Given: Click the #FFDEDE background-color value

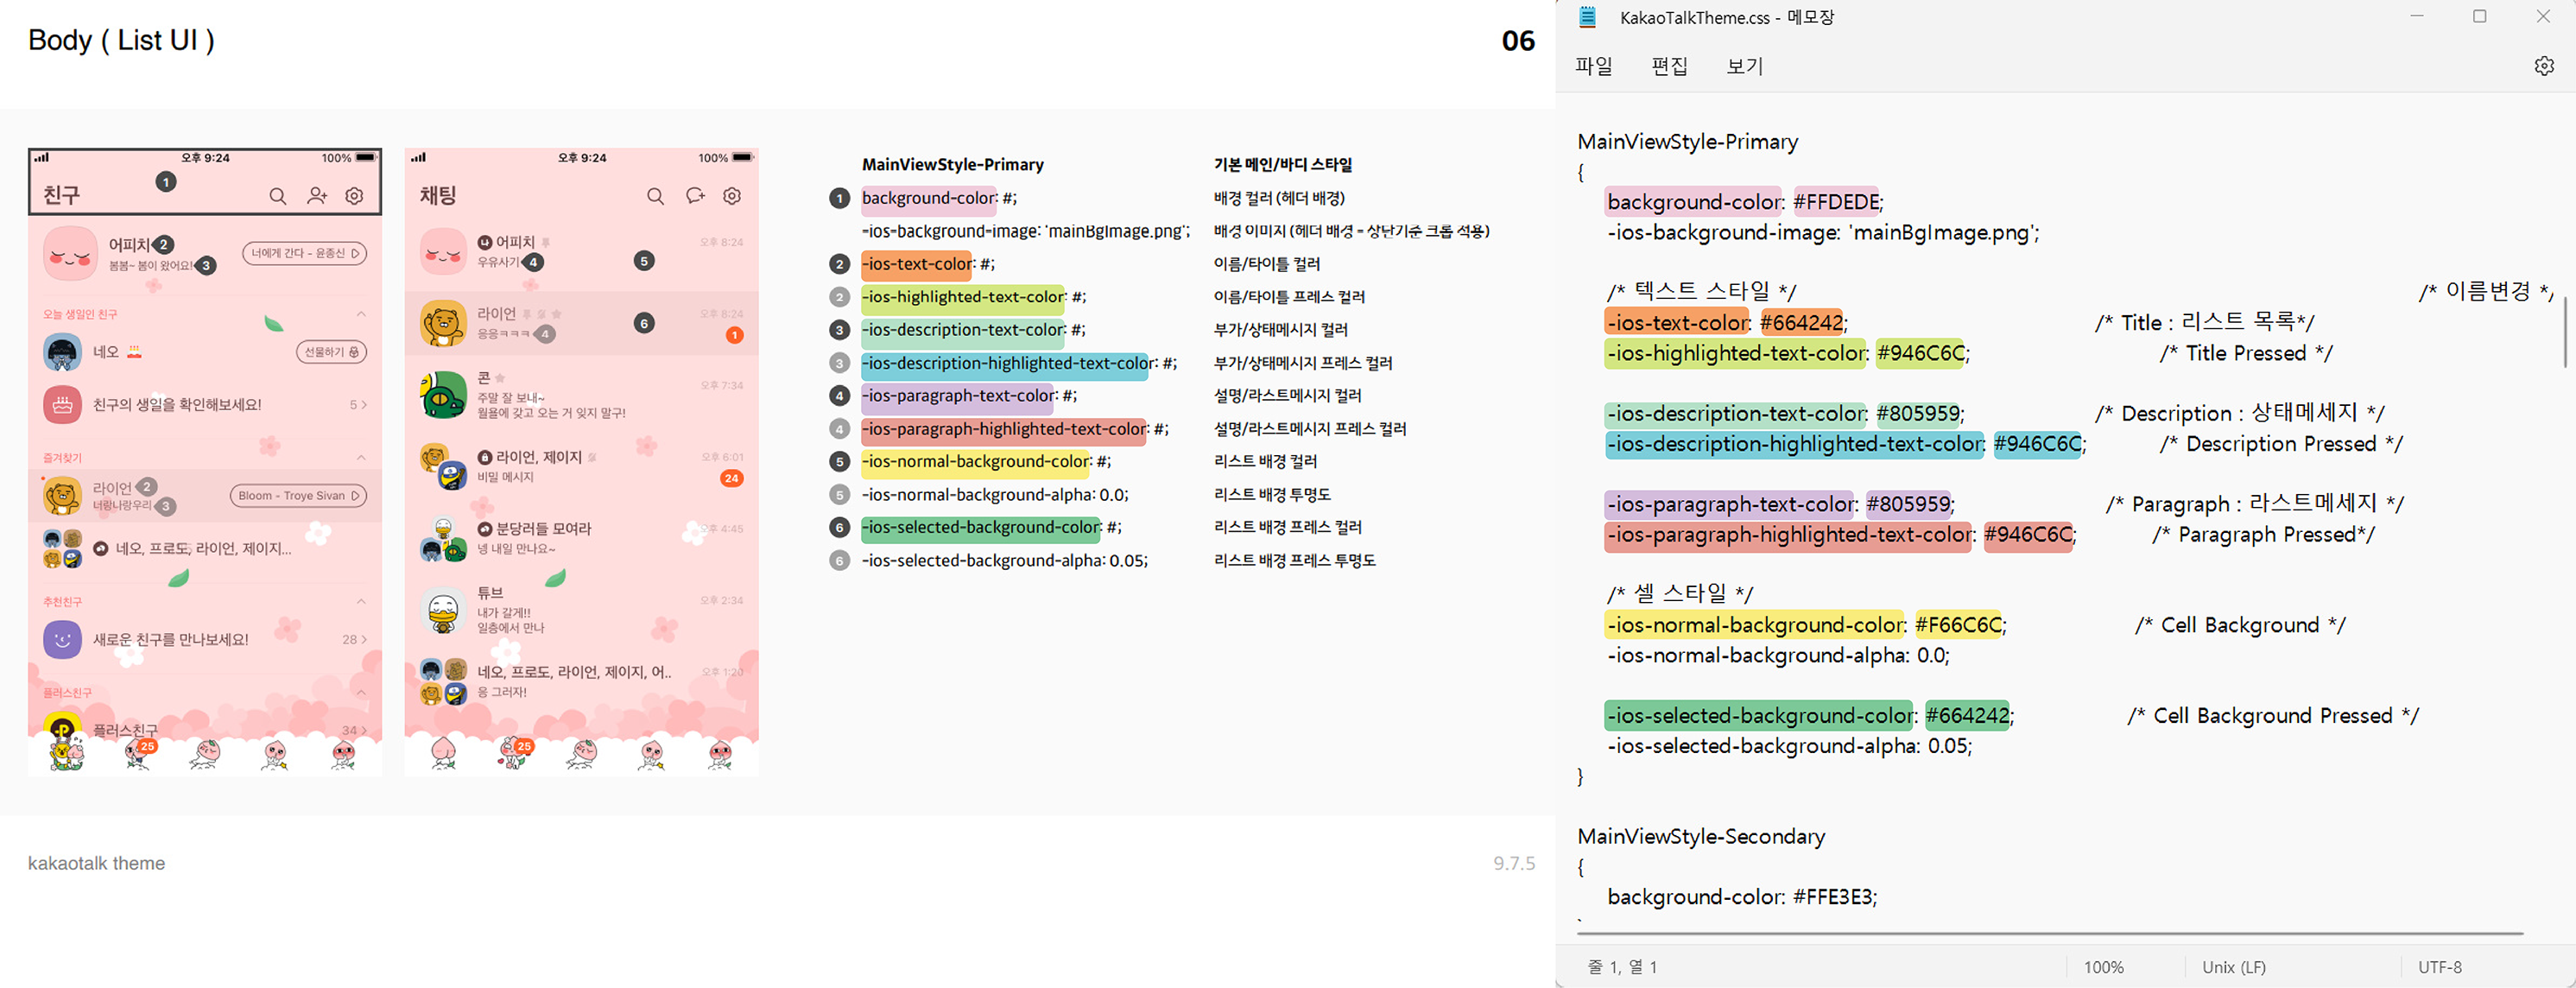Looking at the screenshot, I should coord(1837,202).
